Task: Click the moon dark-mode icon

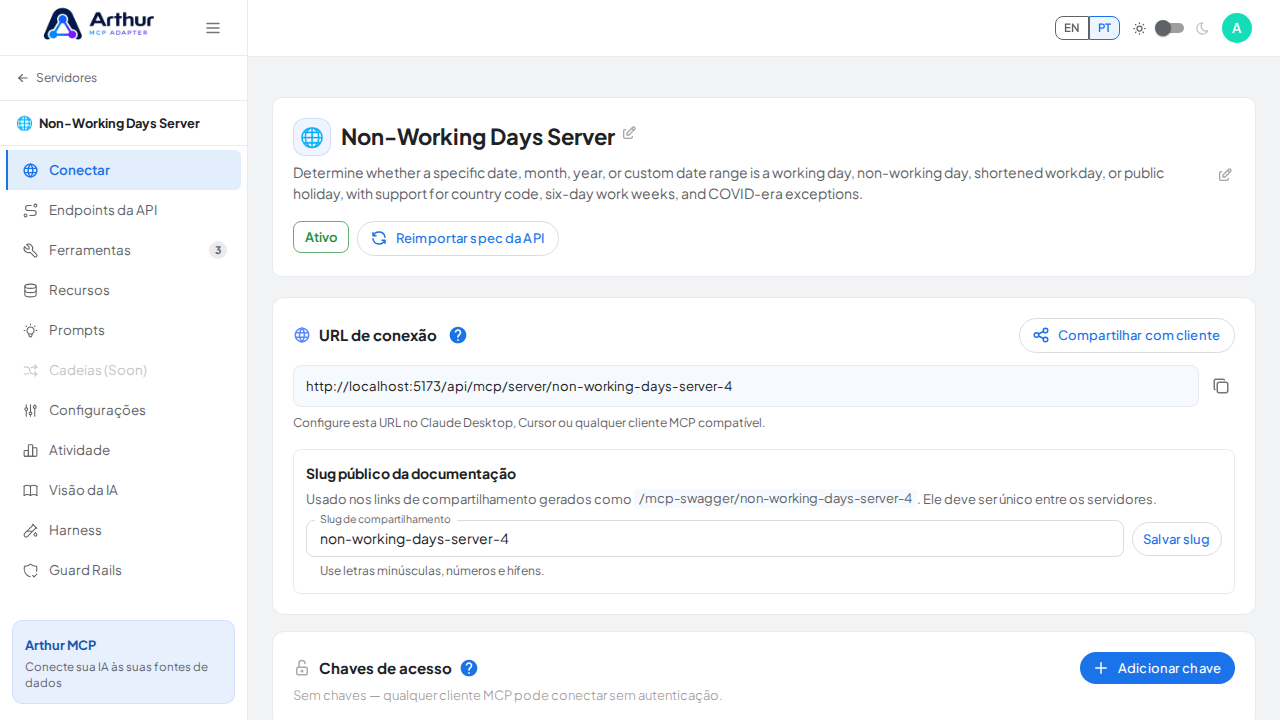Action: (1202, 28)
